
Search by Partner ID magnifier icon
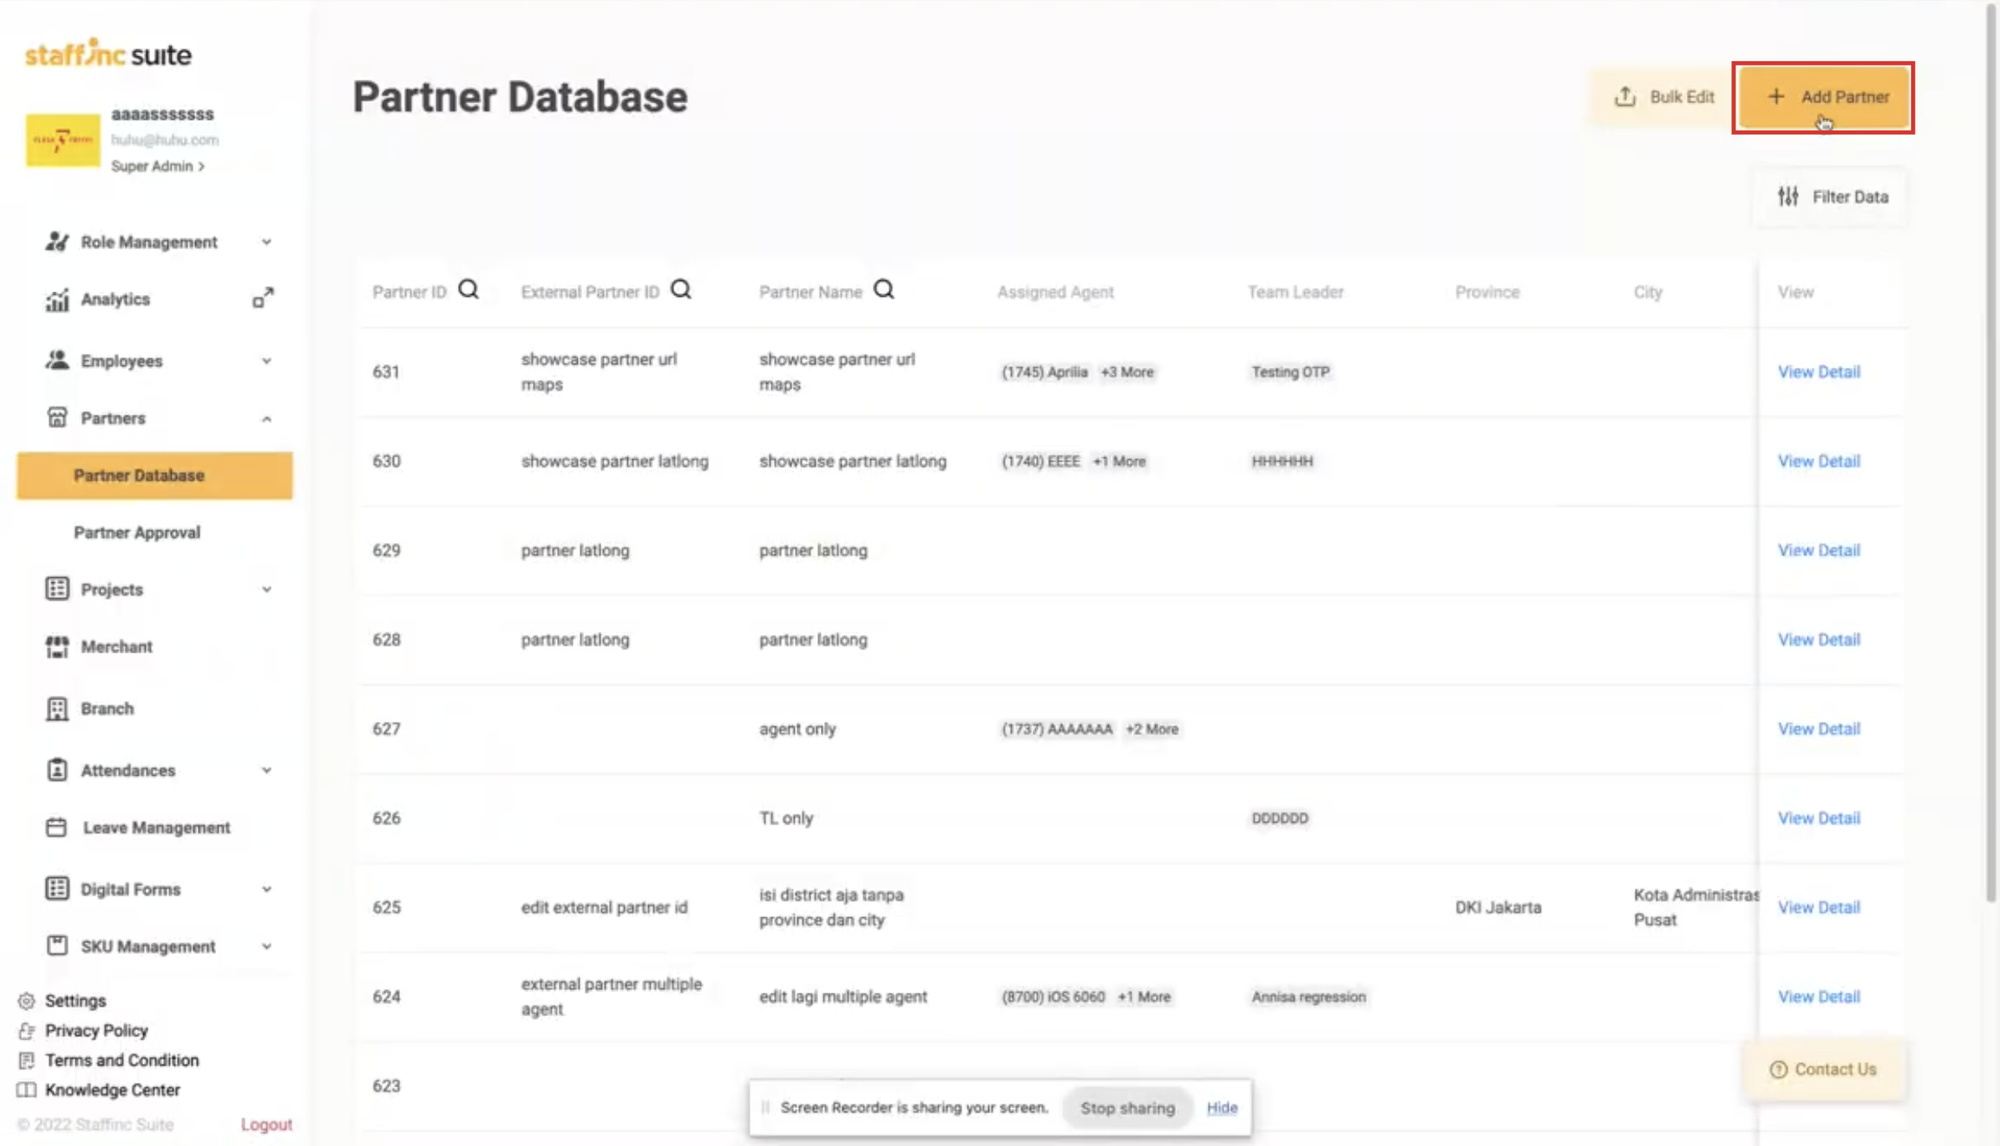(468, 290)
